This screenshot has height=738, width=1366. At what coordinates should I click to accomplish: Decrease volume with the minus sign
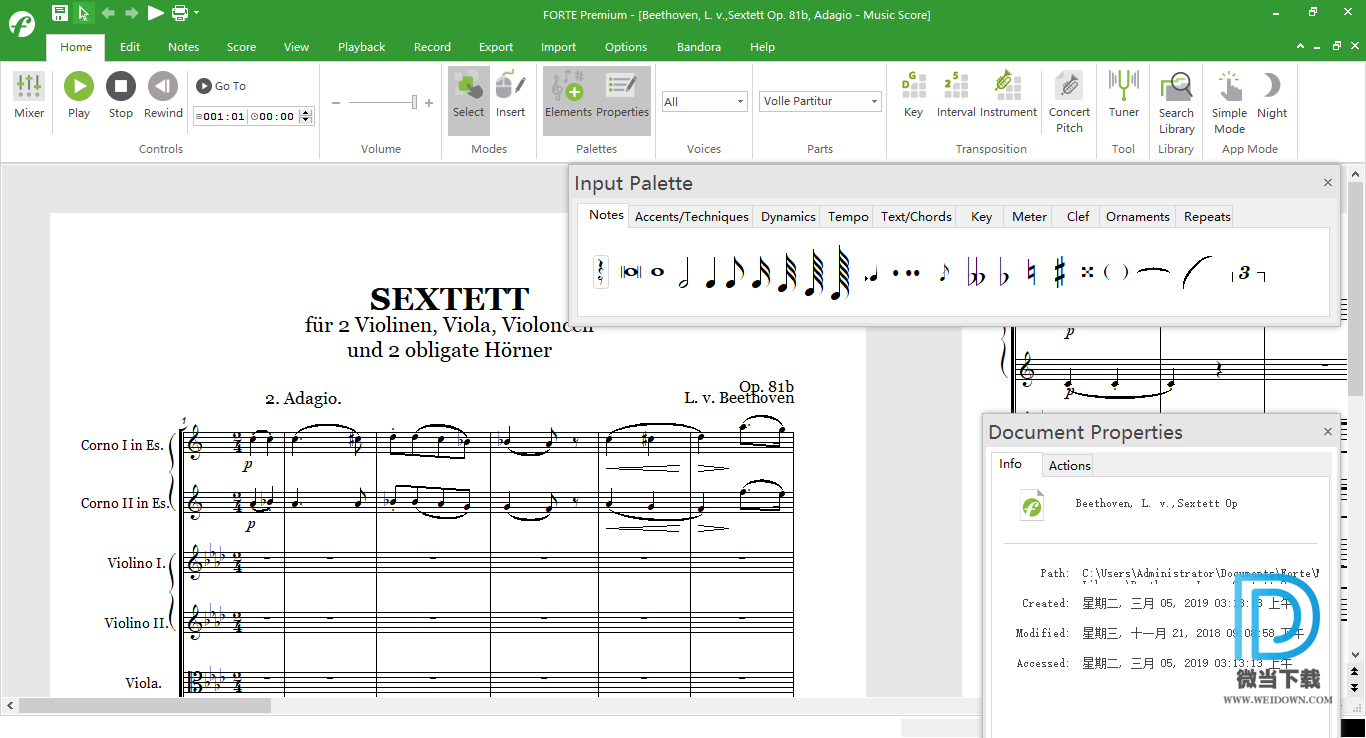point(337,103)
